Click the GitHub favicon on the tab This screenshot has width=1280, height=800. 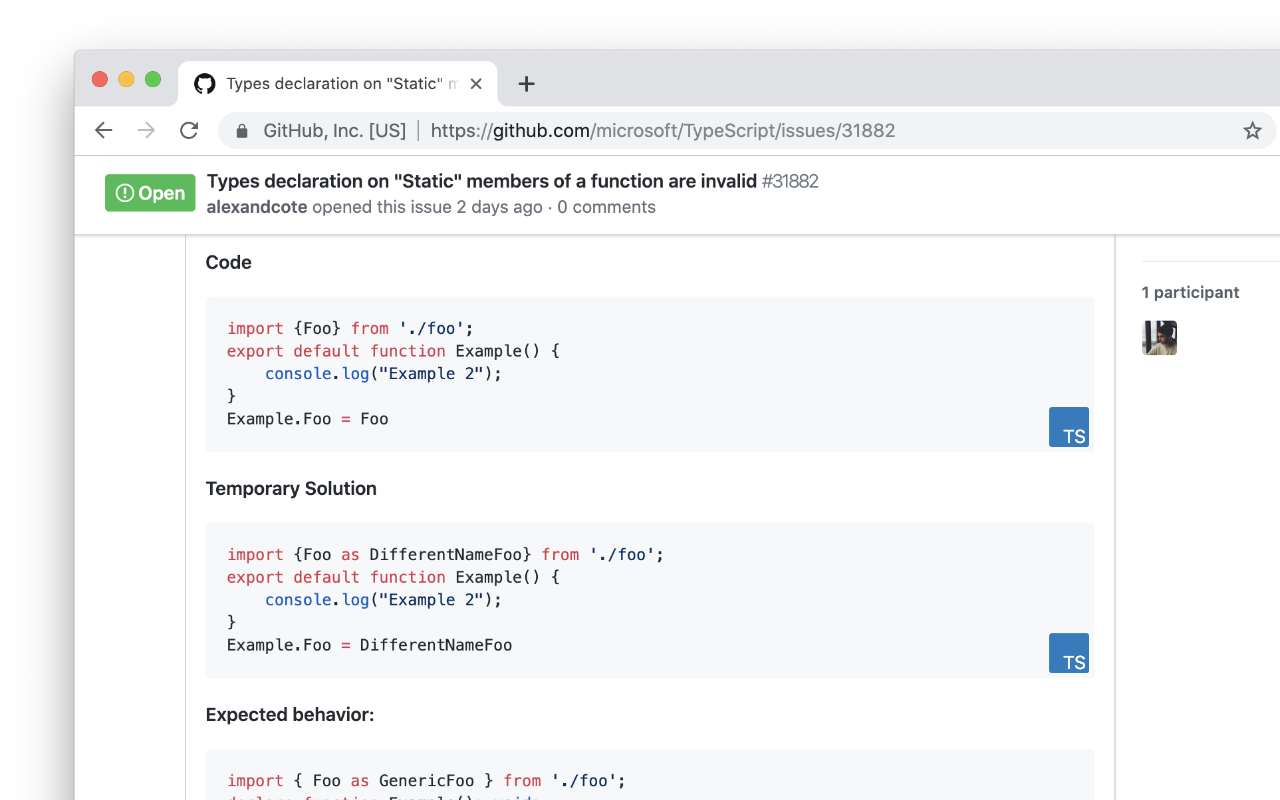coord(205,84)
